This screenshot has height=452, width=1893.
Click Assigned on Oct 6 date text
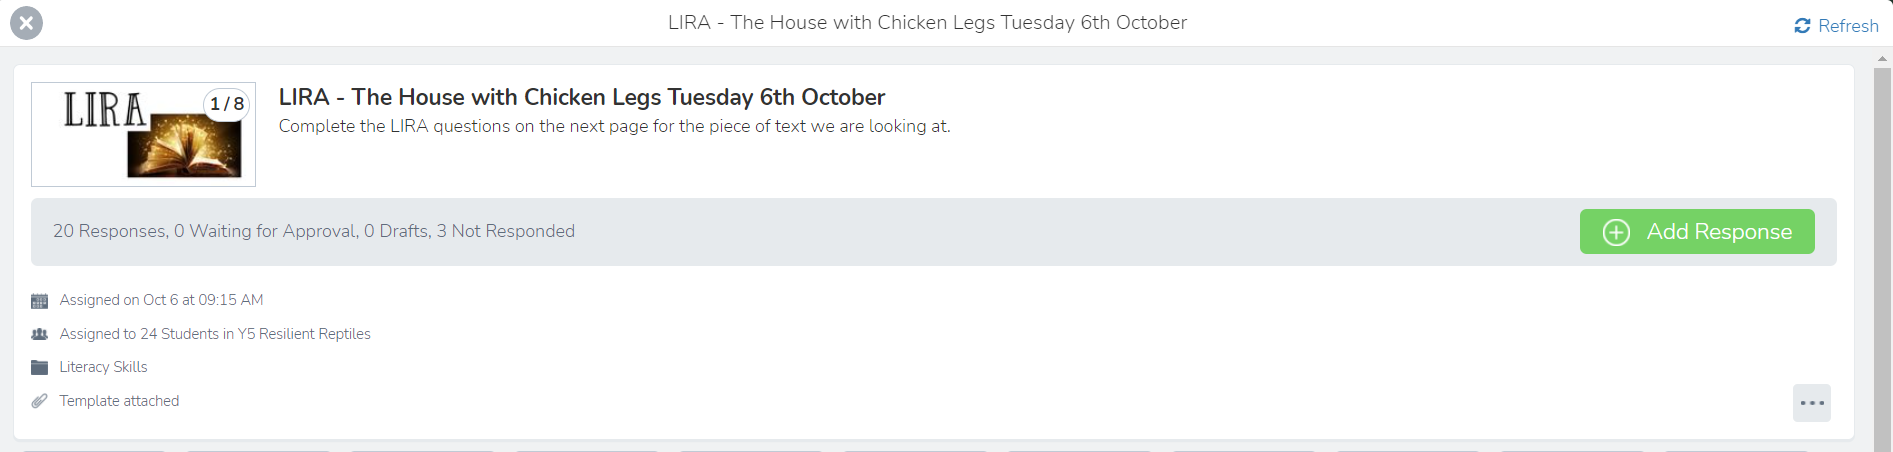(161, 300)
